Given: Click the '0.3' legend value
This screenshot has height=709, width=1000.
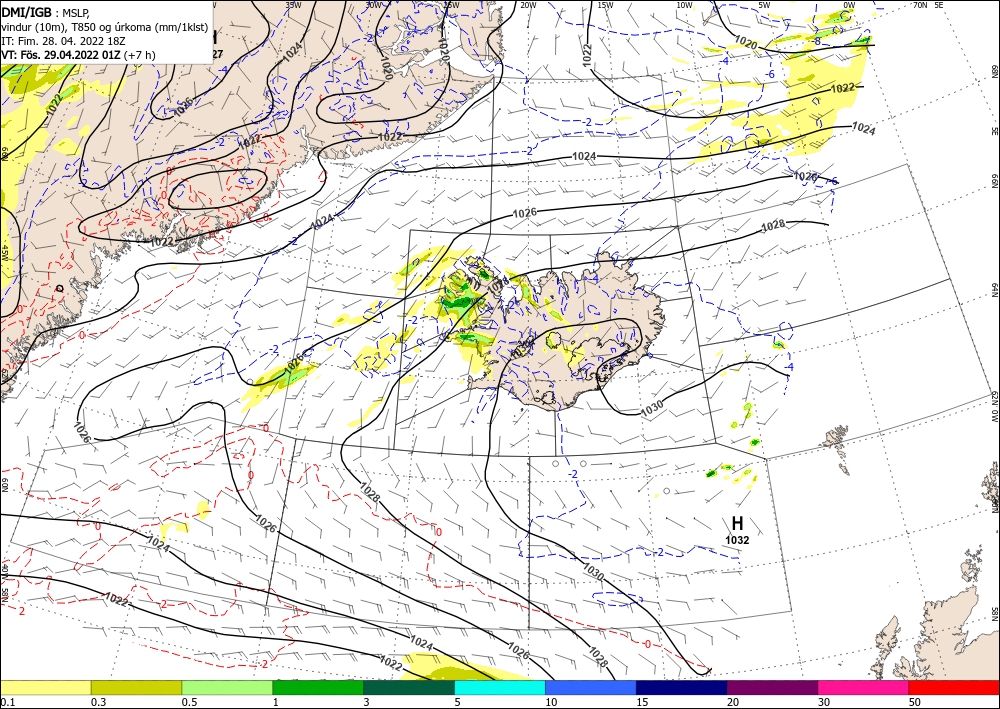Looking at the screenshot, I should (x=98, y=702).
